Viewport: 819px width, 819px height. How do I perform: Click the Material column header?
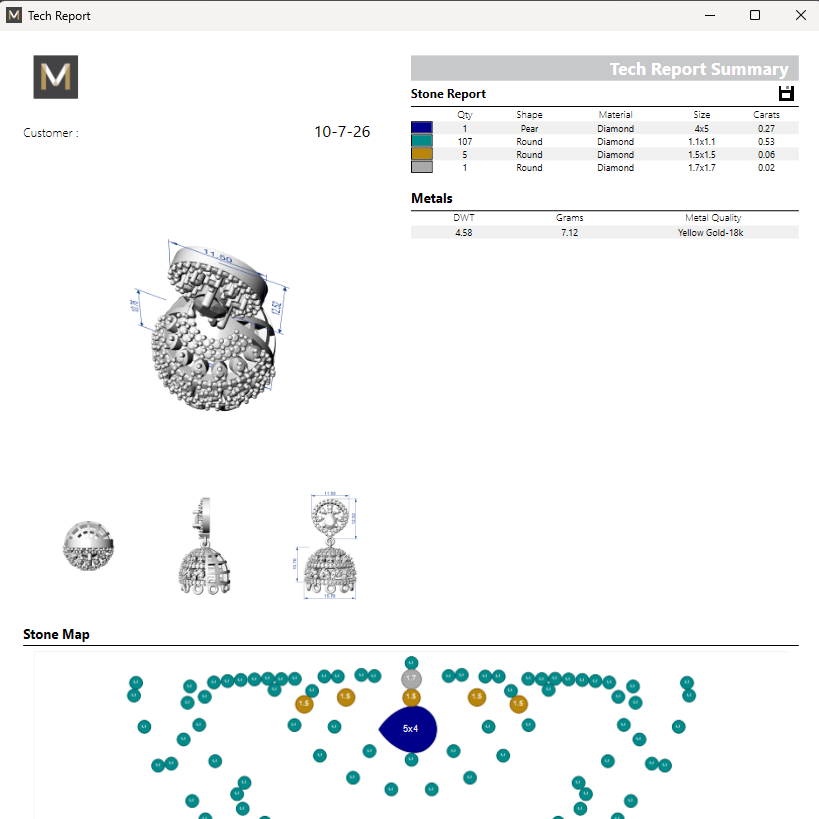click(x=615, y=115)
